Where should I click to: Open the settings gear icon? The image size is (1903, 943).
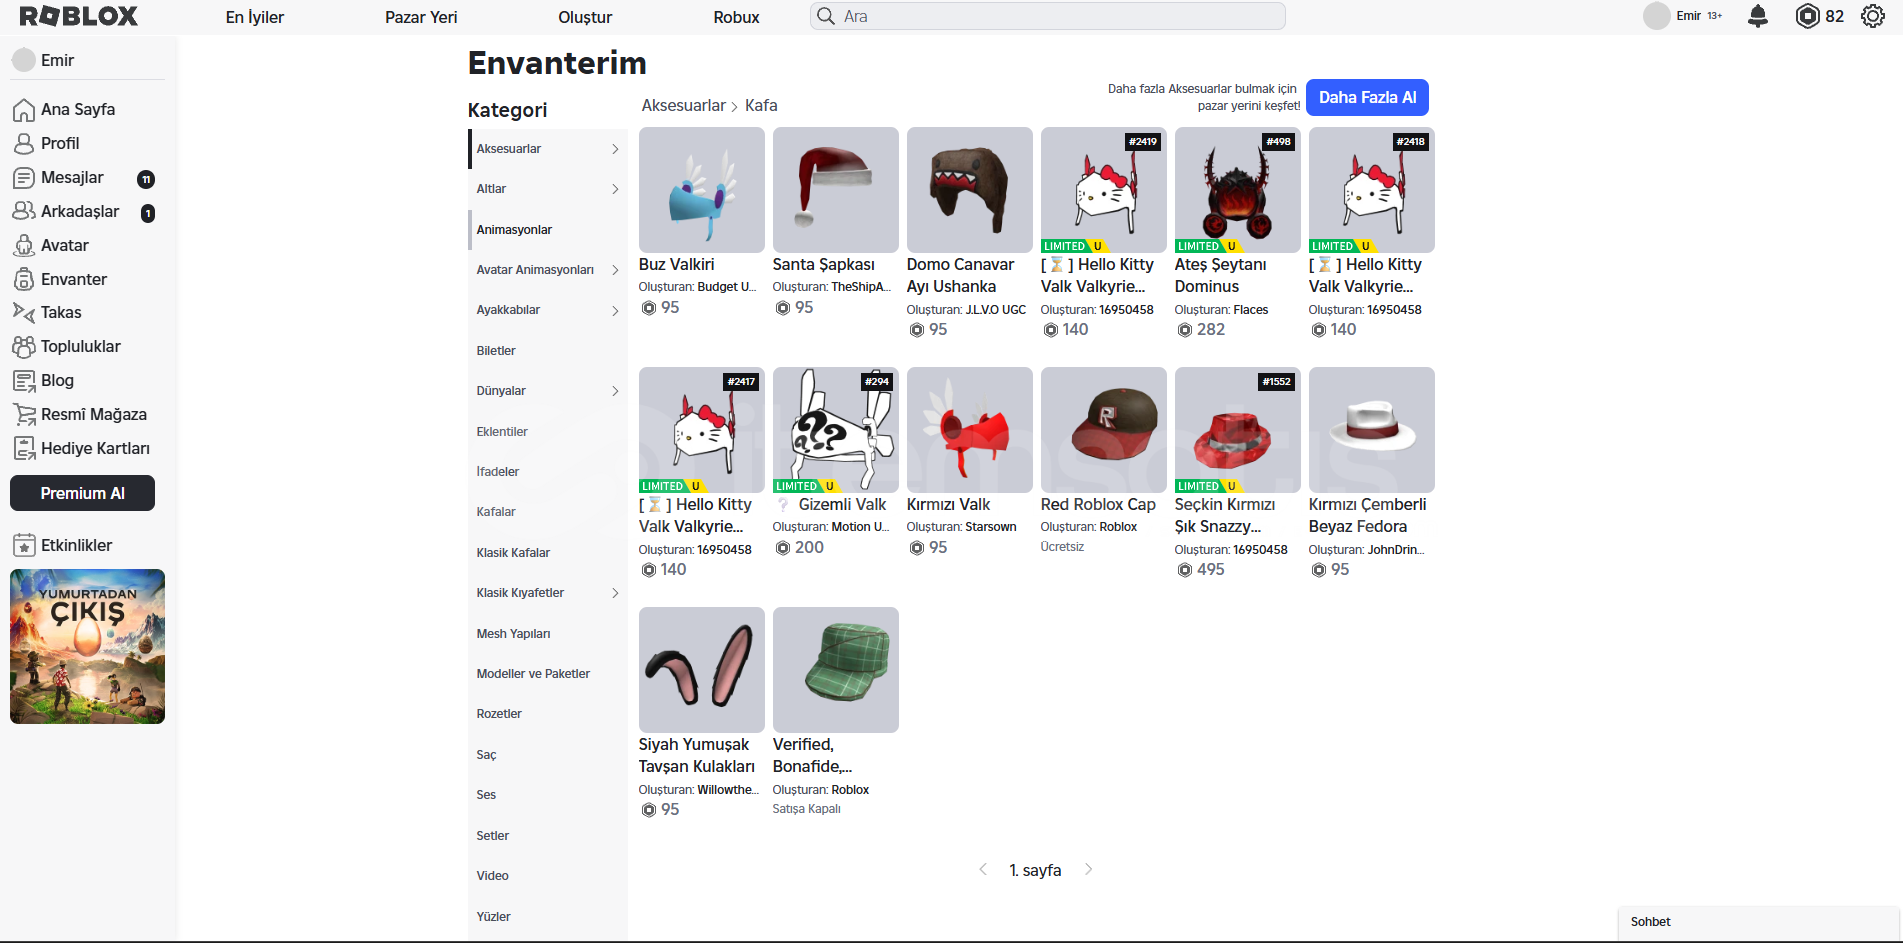(1873, 16)
